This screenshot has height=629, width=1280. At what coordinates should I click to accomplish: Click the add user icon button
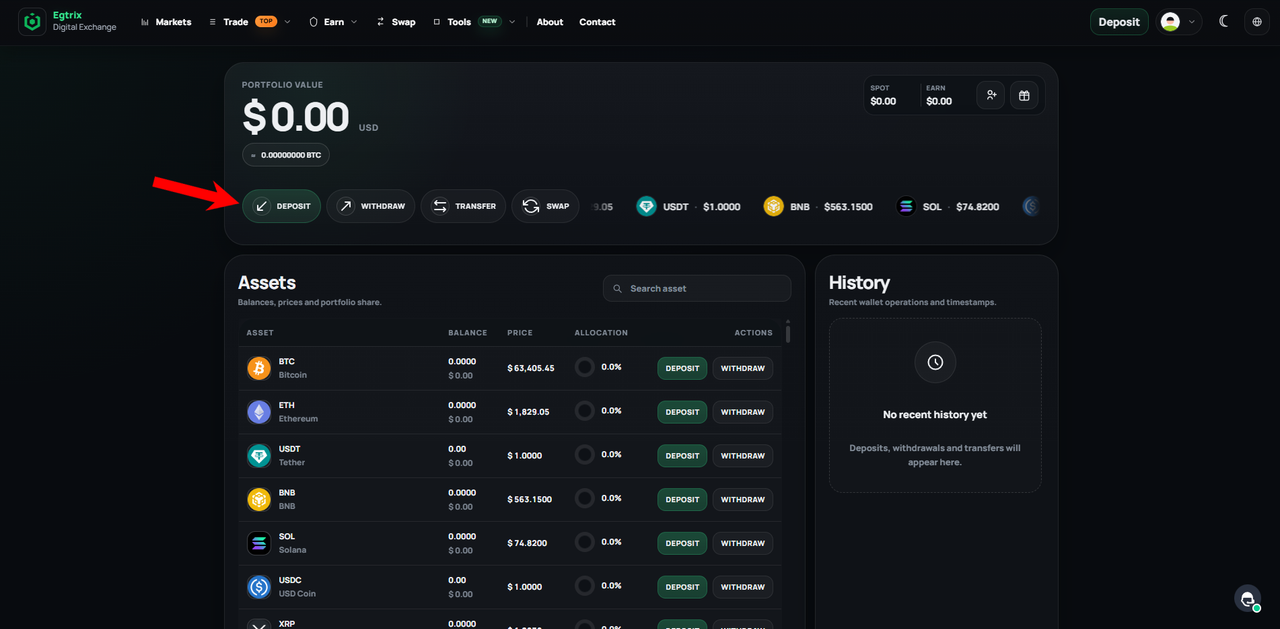(991, 95)
